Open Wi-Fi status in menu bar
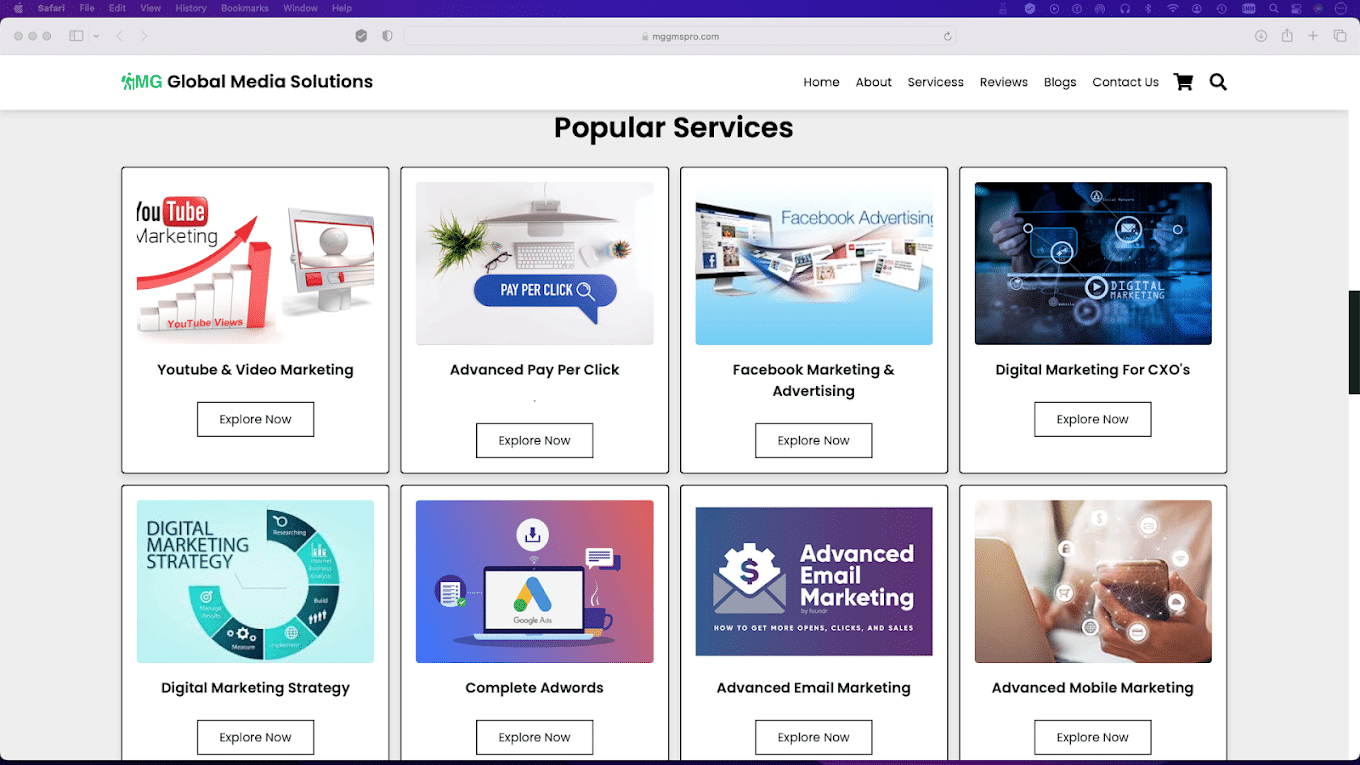The width and height of the screenshot is (1360, 765). point(1173,8)
